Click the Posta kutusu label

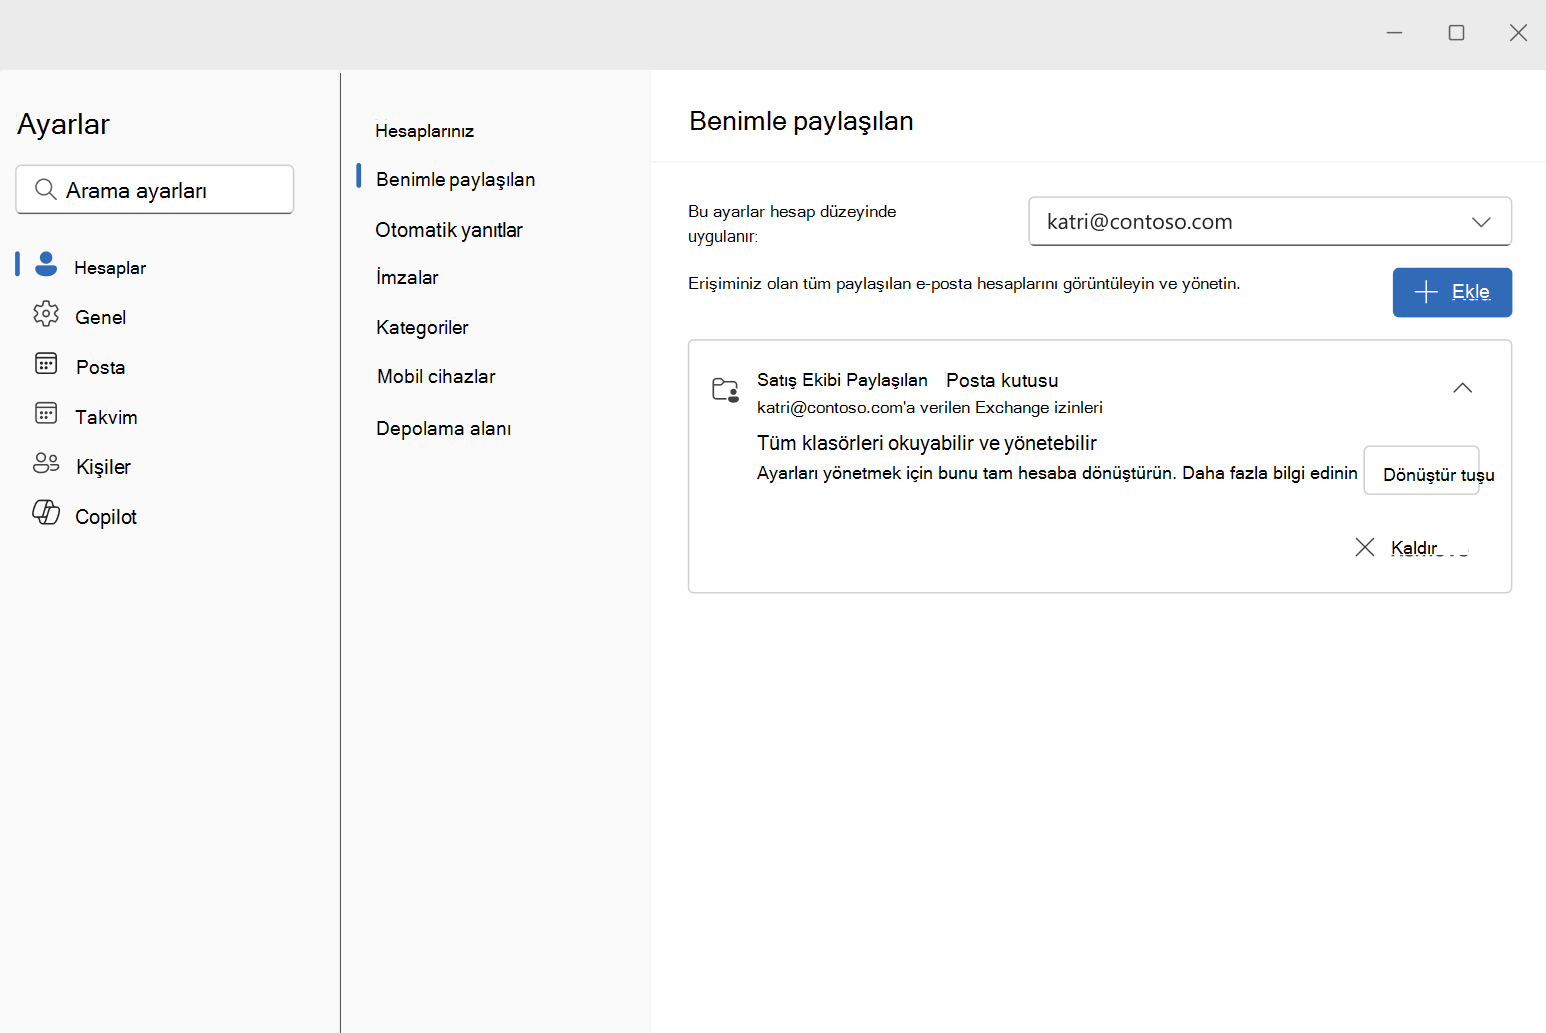(1002, 380)
